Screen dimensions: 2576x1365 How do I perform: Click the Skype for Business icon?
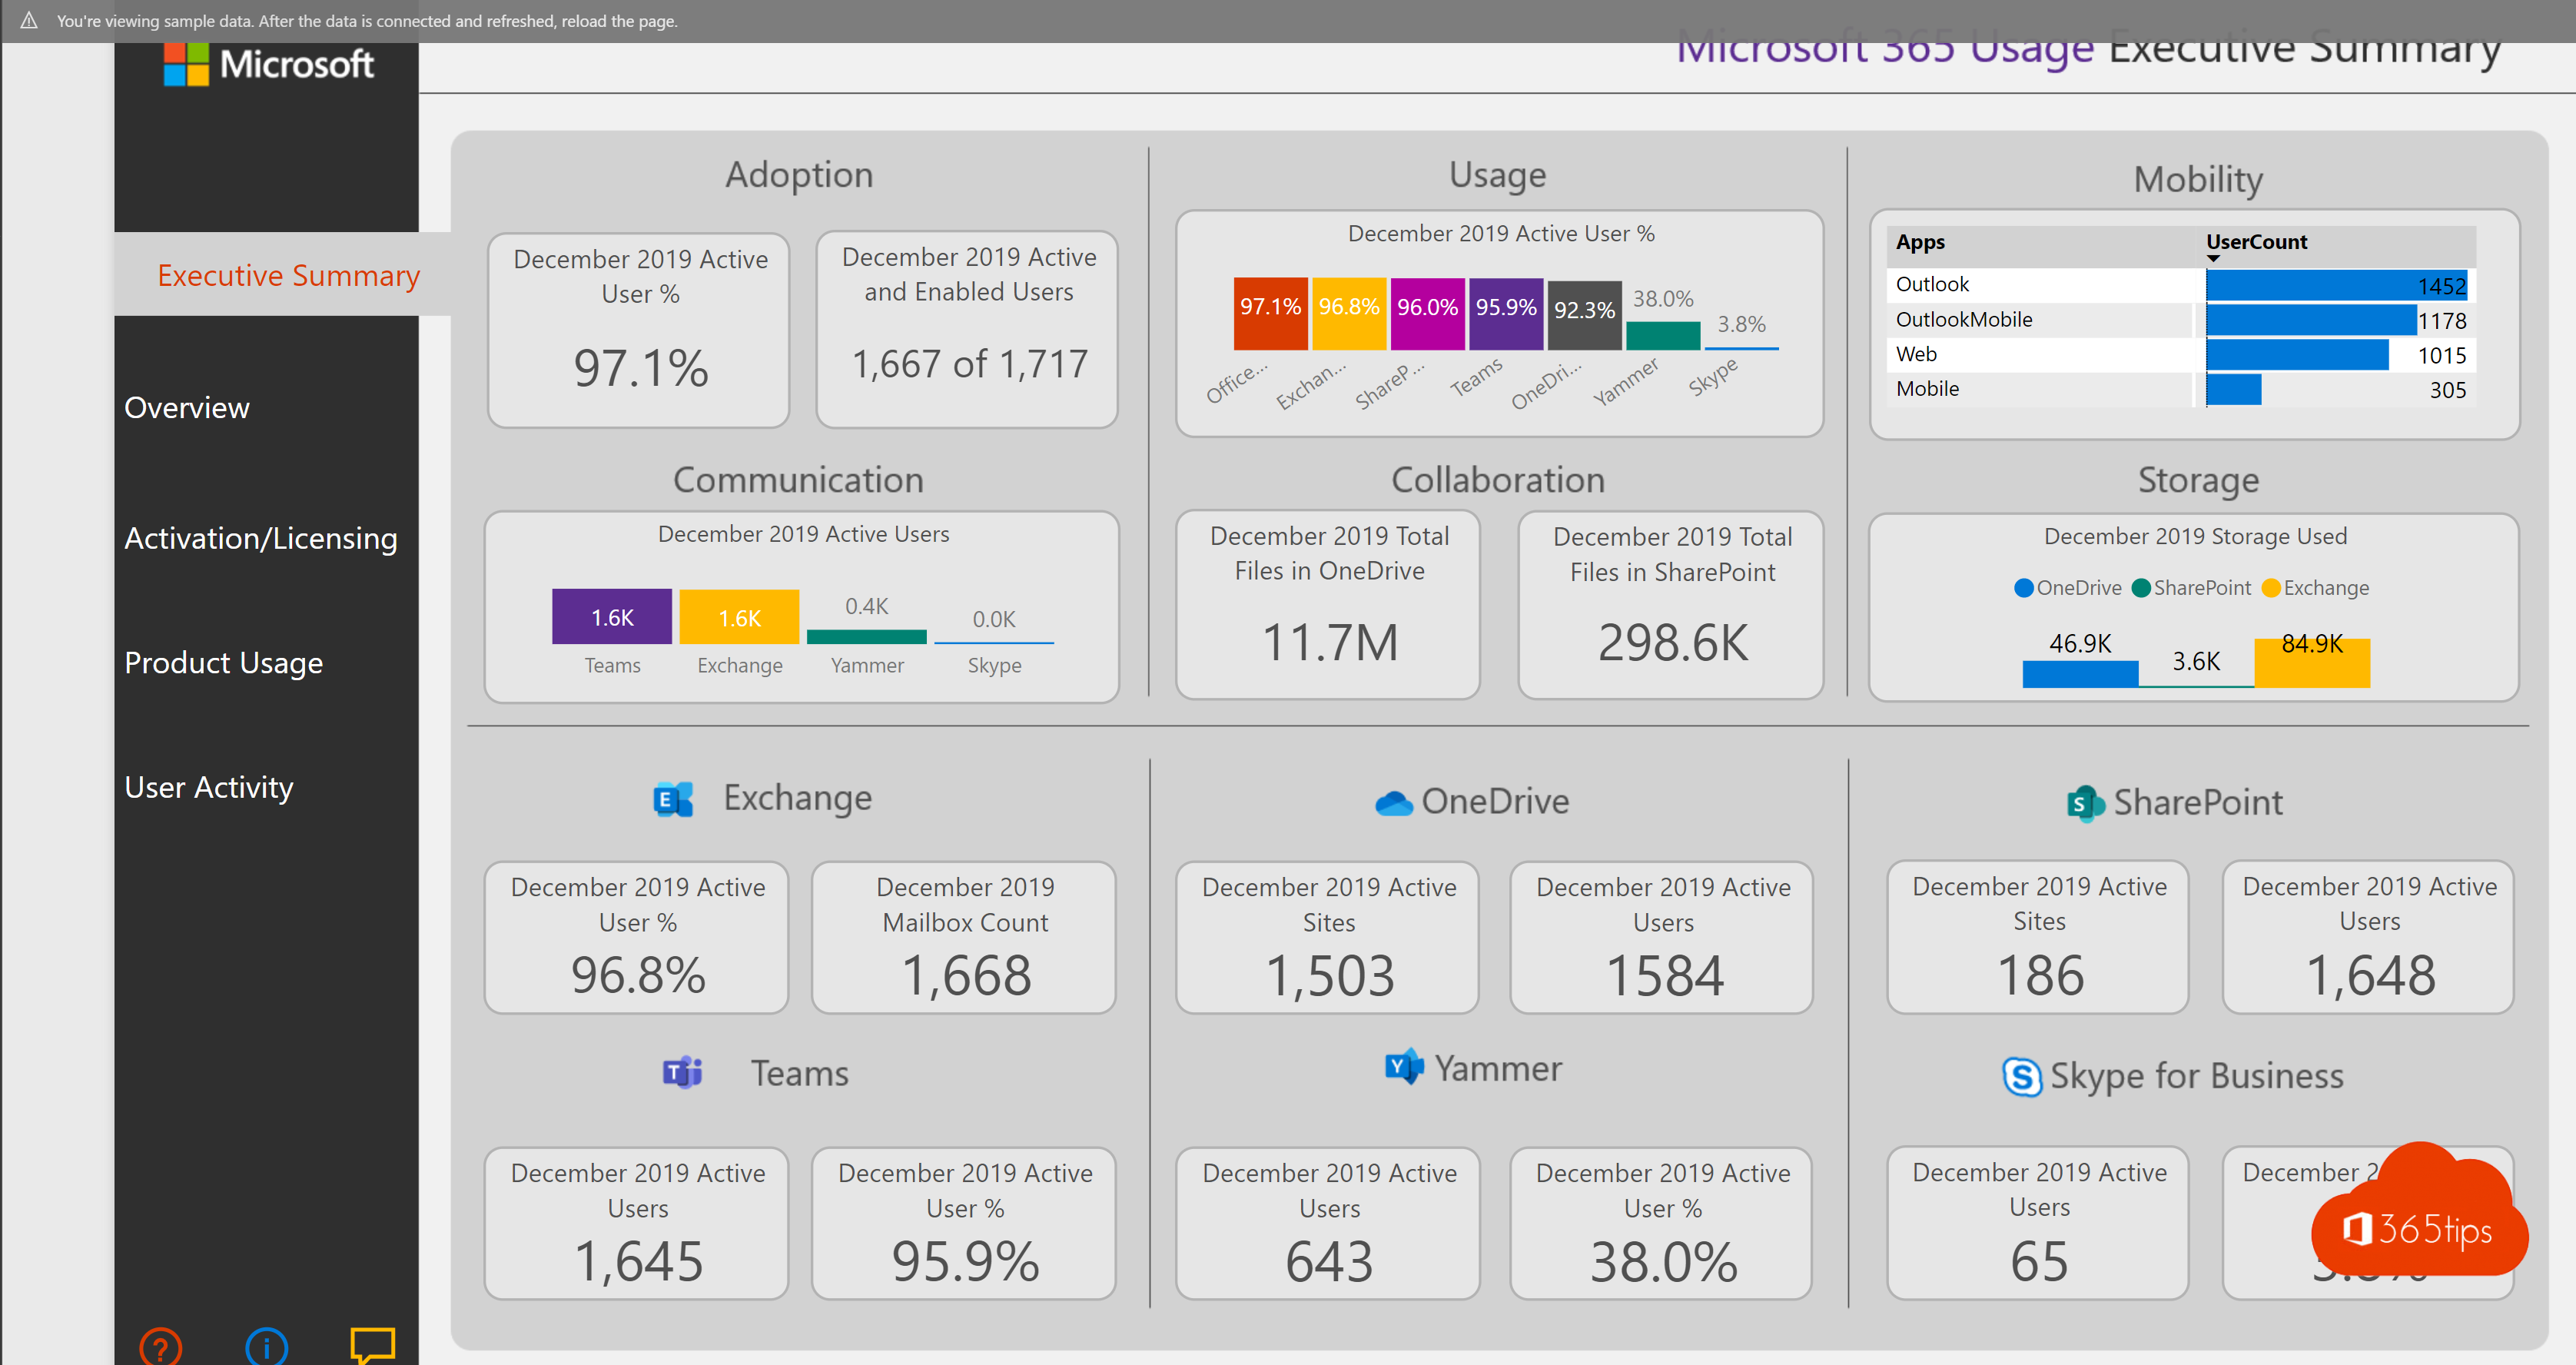(x=2022, y=1077)
